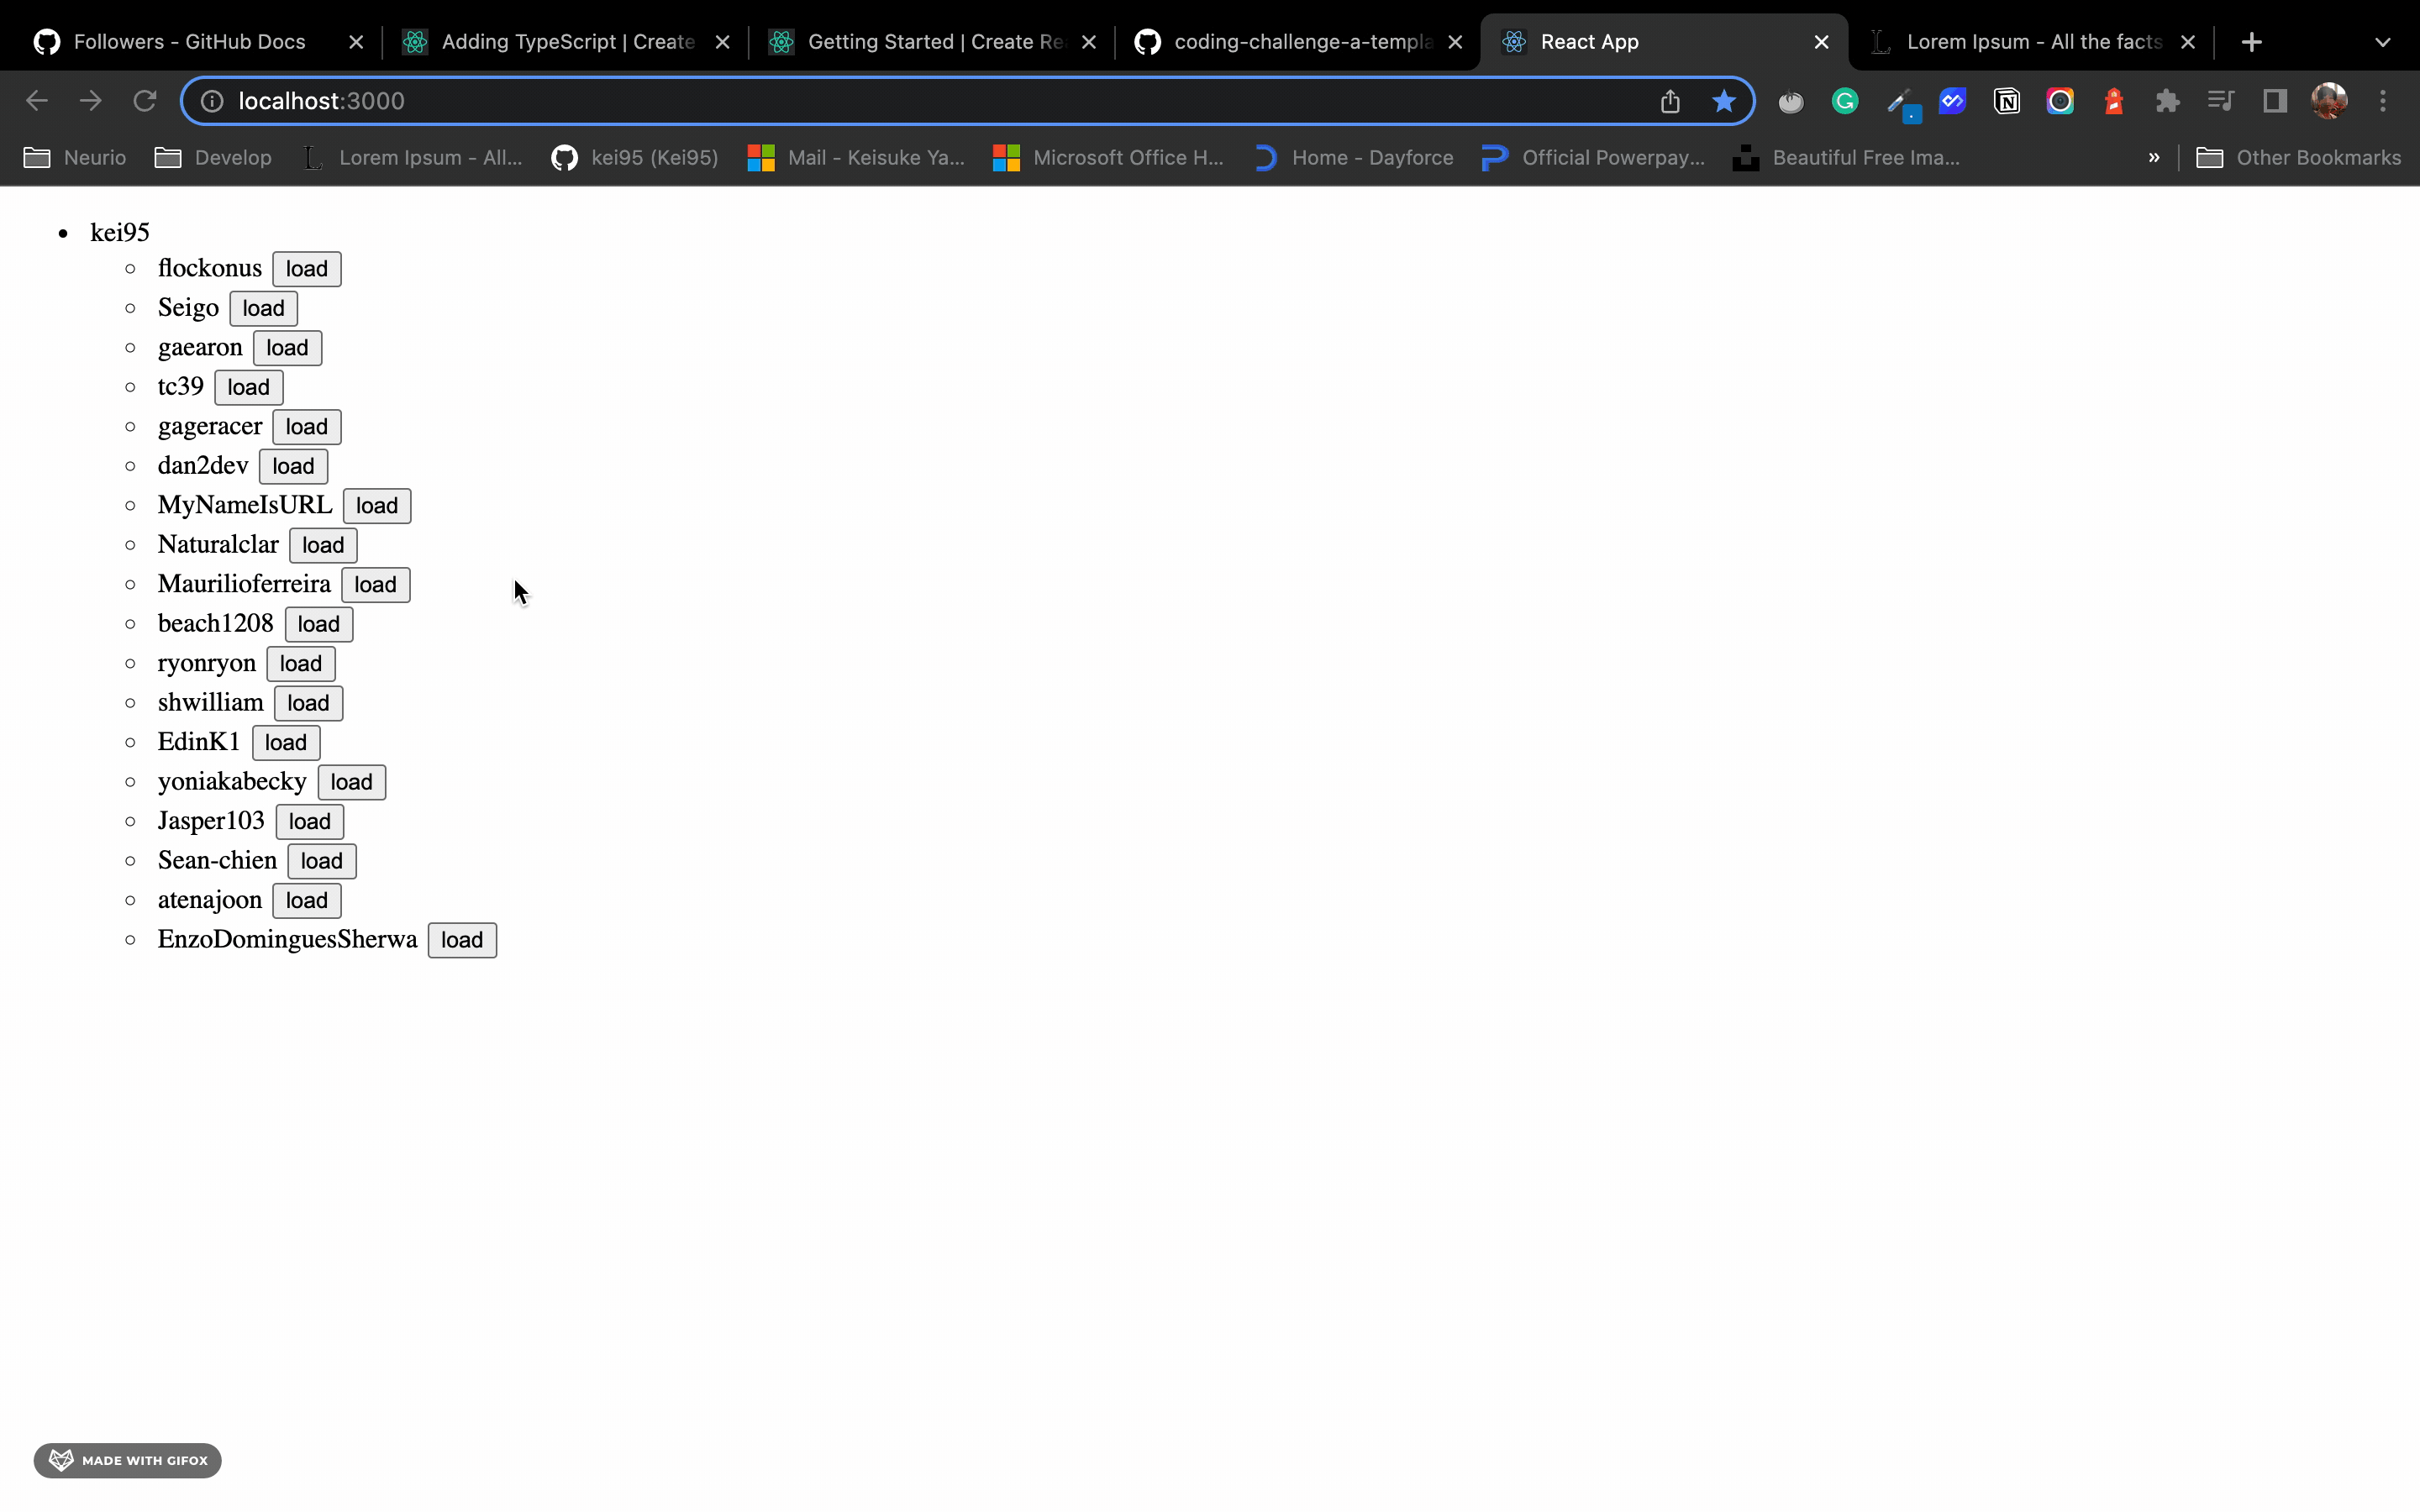Open the profile avatar
This screenshot has width=2420, height=1512.
2329,101
